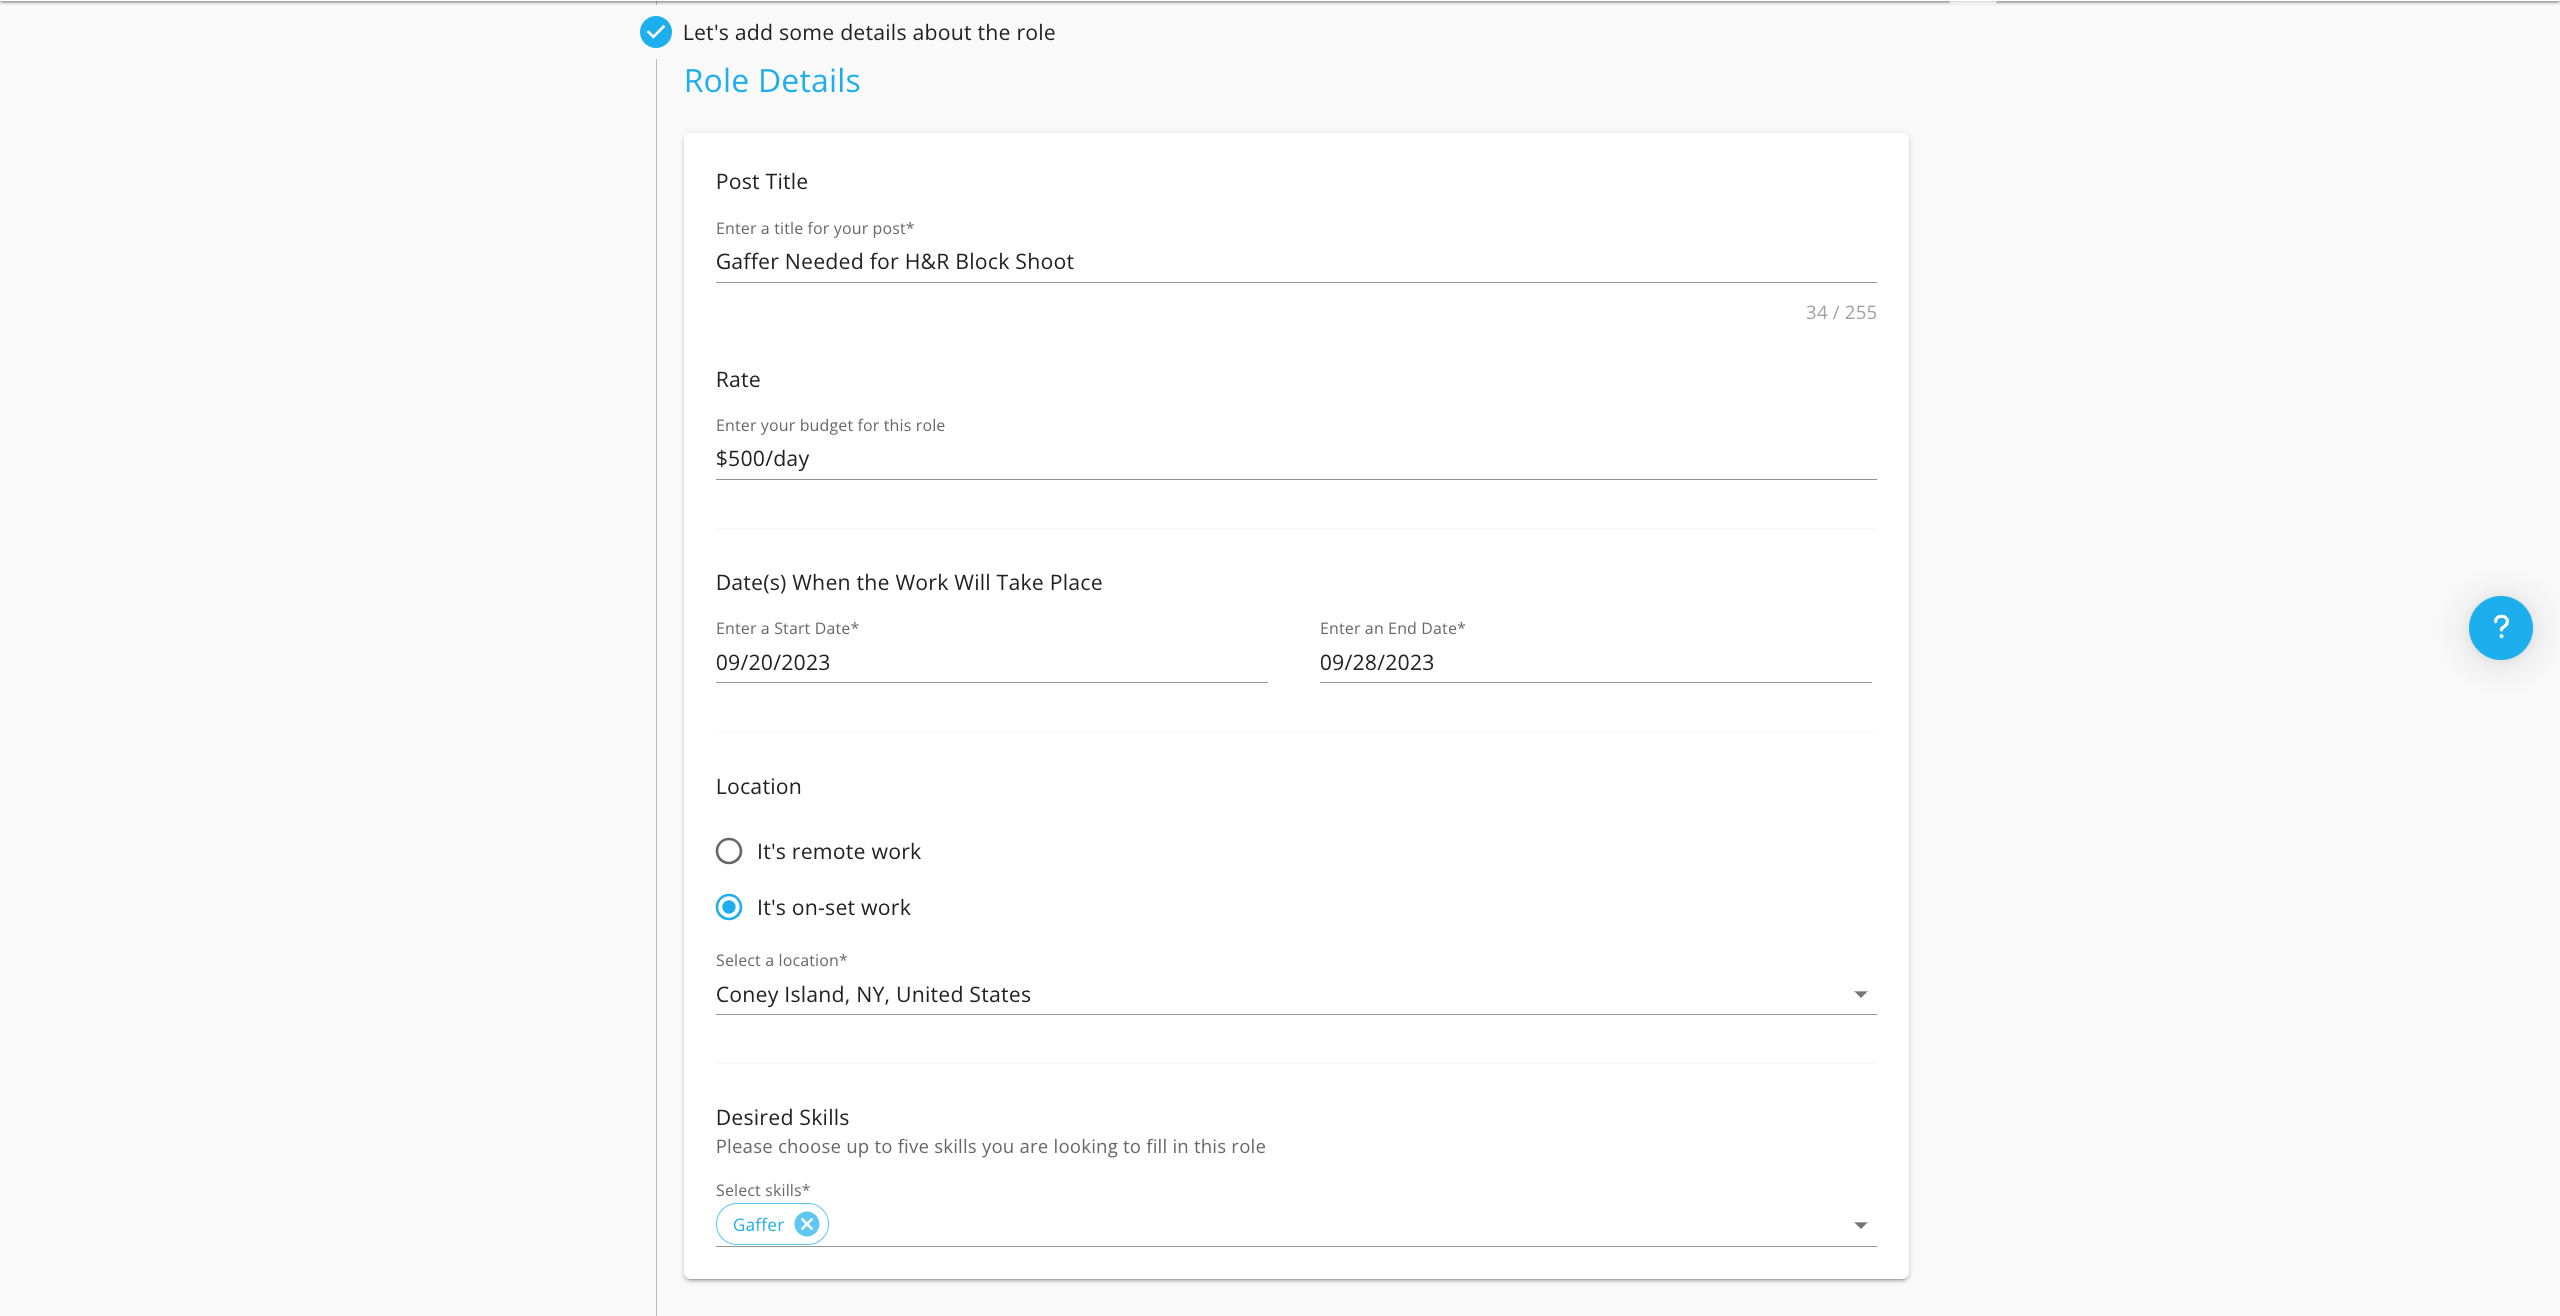The width and height of the screenshot is (2560, 1316).
Task: Select the "It's remote work" radio button
Action: point(729,851)
